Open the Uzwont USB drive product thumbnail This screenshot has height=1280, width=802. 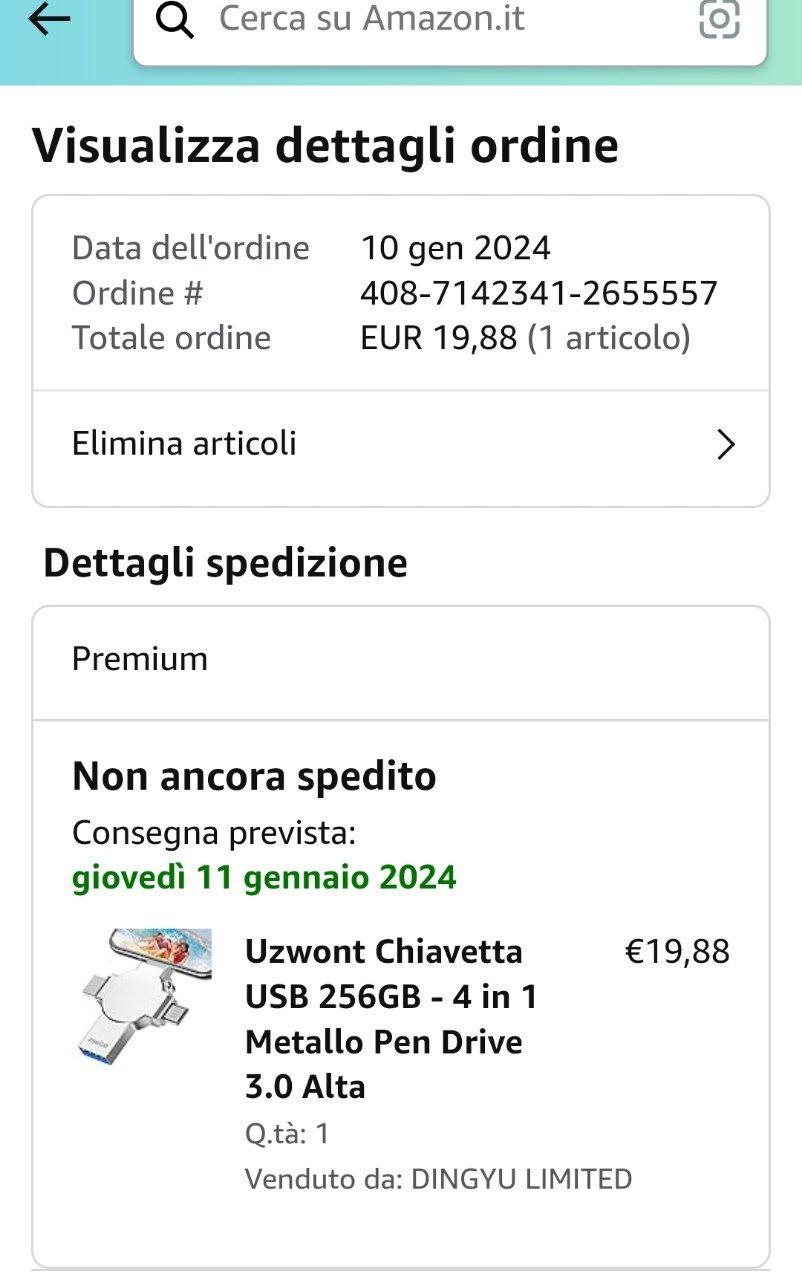click(146, 996)
